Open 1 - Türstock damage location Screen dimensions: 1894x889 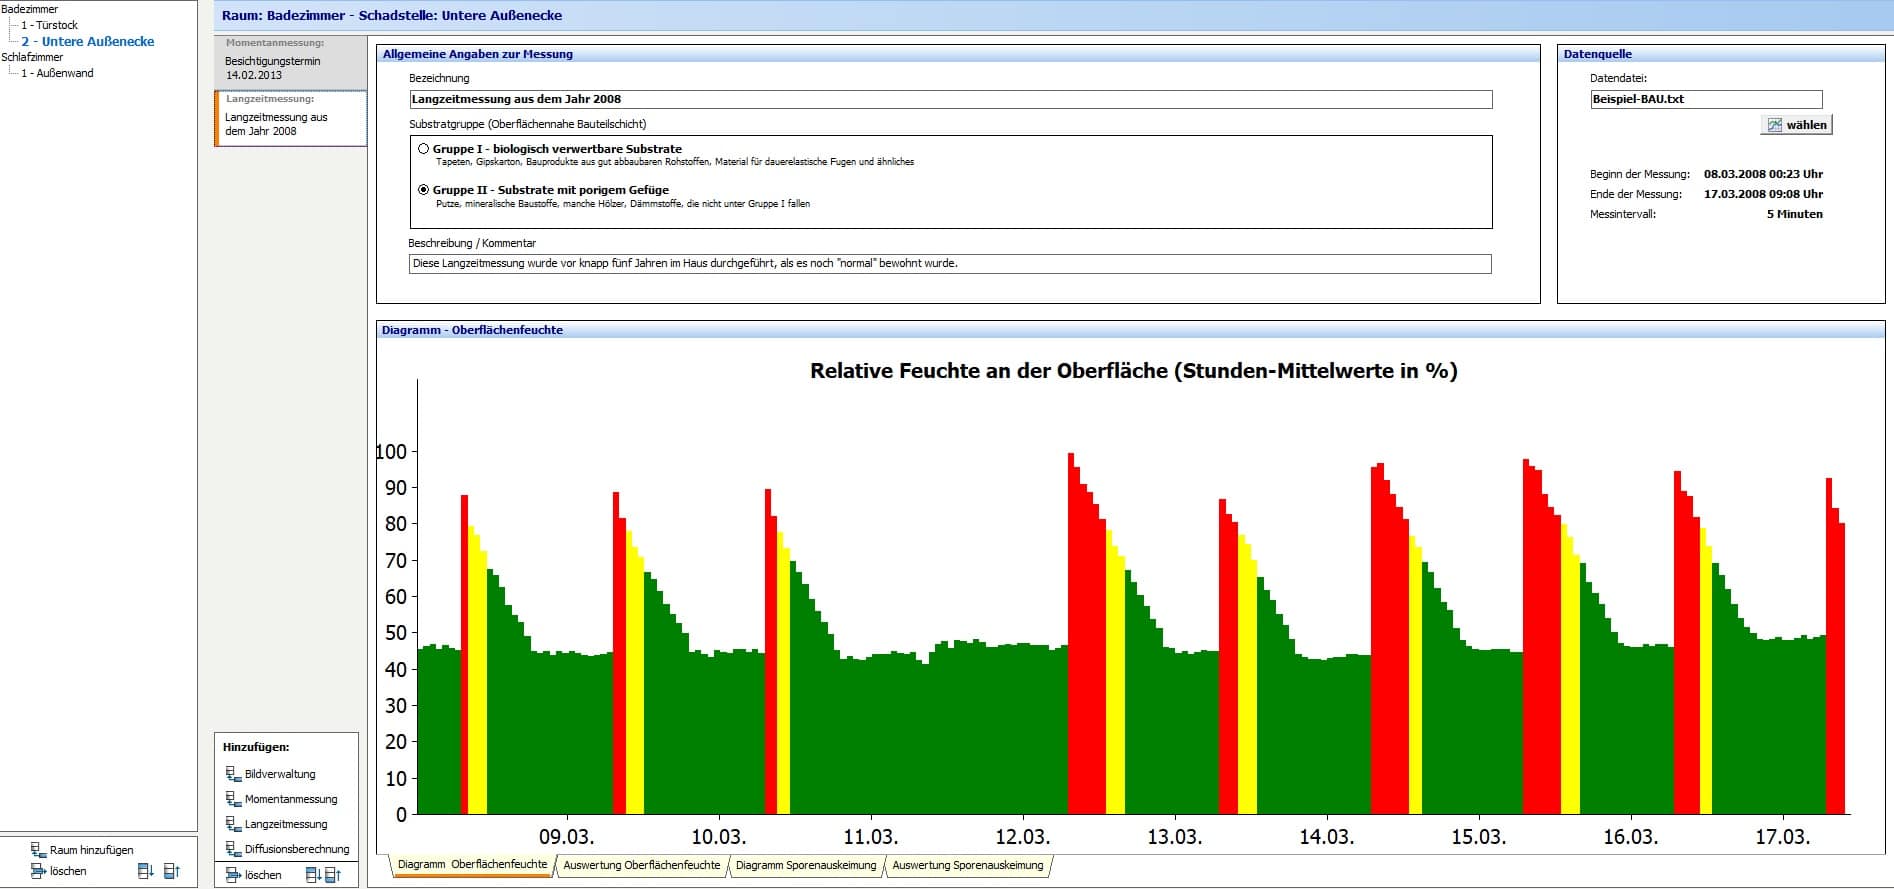click(x=49, y=25)
